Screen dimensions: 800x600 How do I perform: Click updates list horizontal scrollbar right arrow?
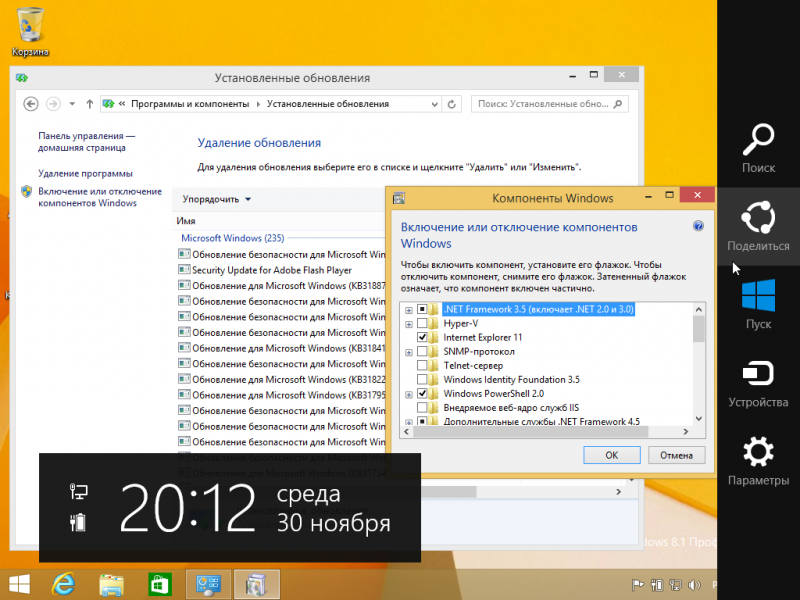(618, 492)
